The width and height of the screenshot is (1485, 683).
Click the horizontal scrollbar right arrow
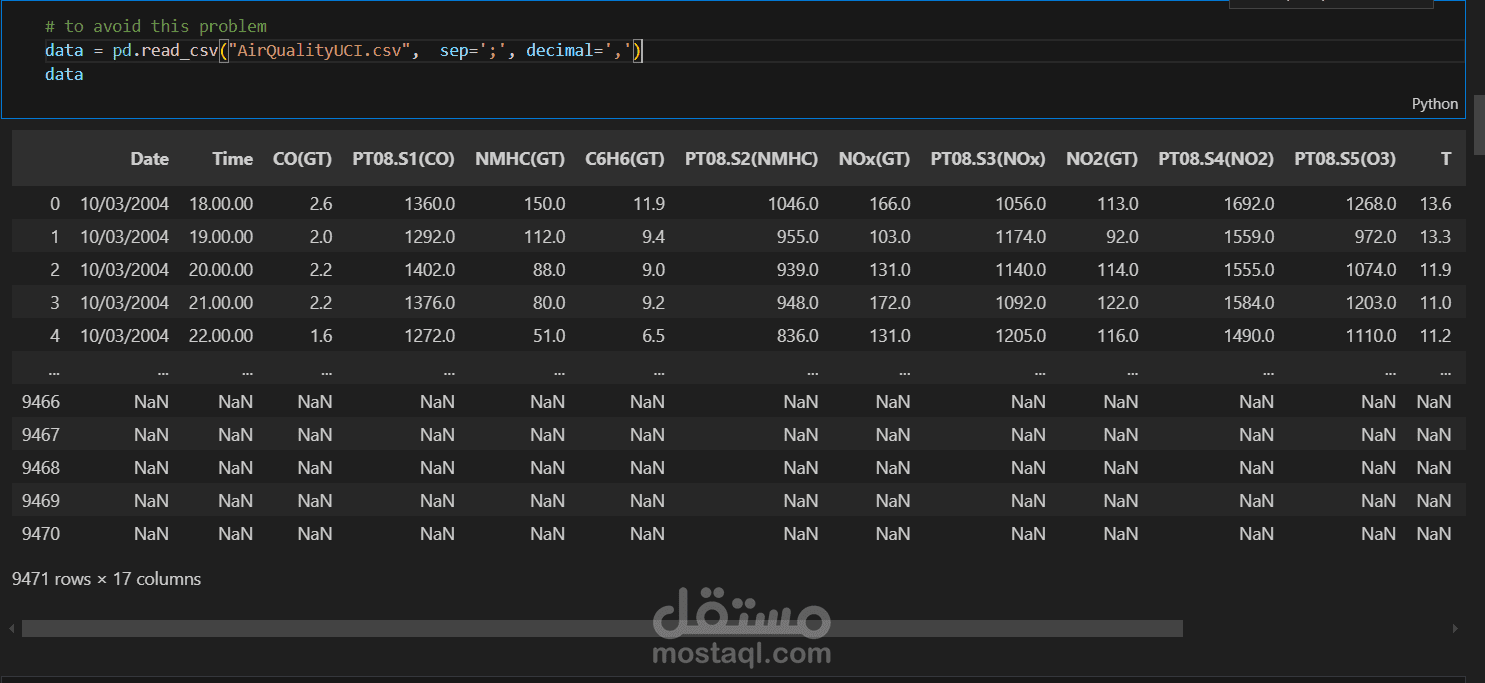tap(1455, 628)
